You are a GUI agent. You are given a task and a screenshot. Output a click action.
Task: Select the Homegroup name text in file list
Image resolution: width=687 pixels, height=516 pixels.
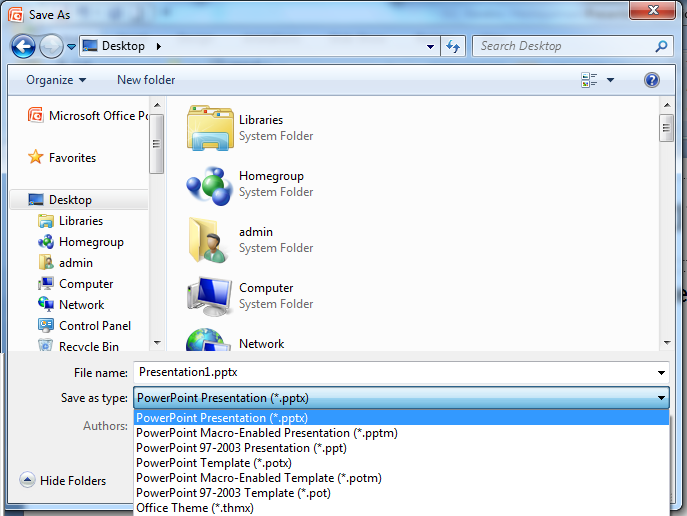pos(271,176)
